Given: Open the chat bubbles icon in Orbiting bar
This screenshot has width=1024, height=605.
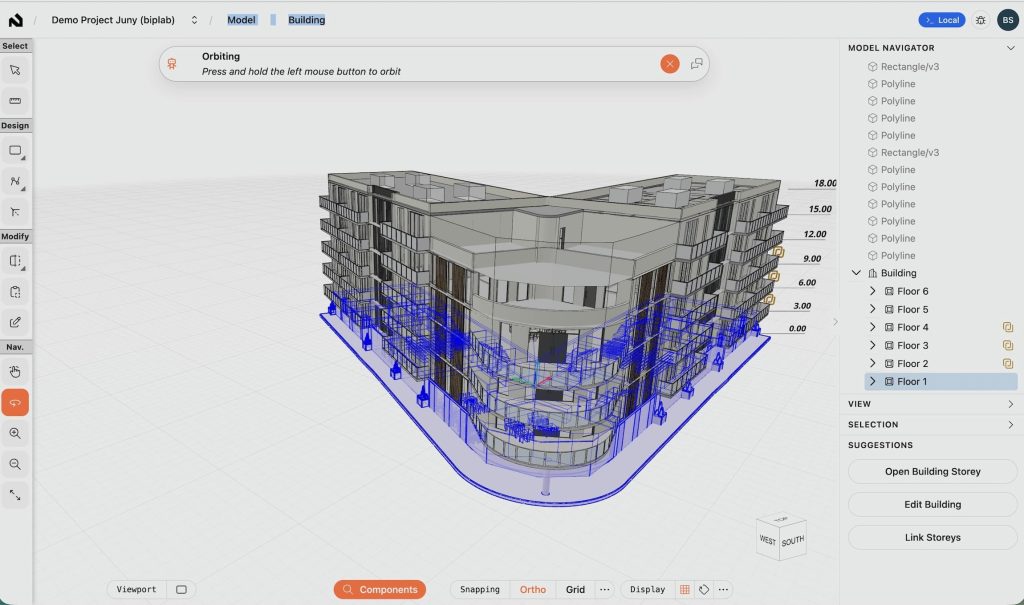Looking at the screenshot, I should pos(697,63).
